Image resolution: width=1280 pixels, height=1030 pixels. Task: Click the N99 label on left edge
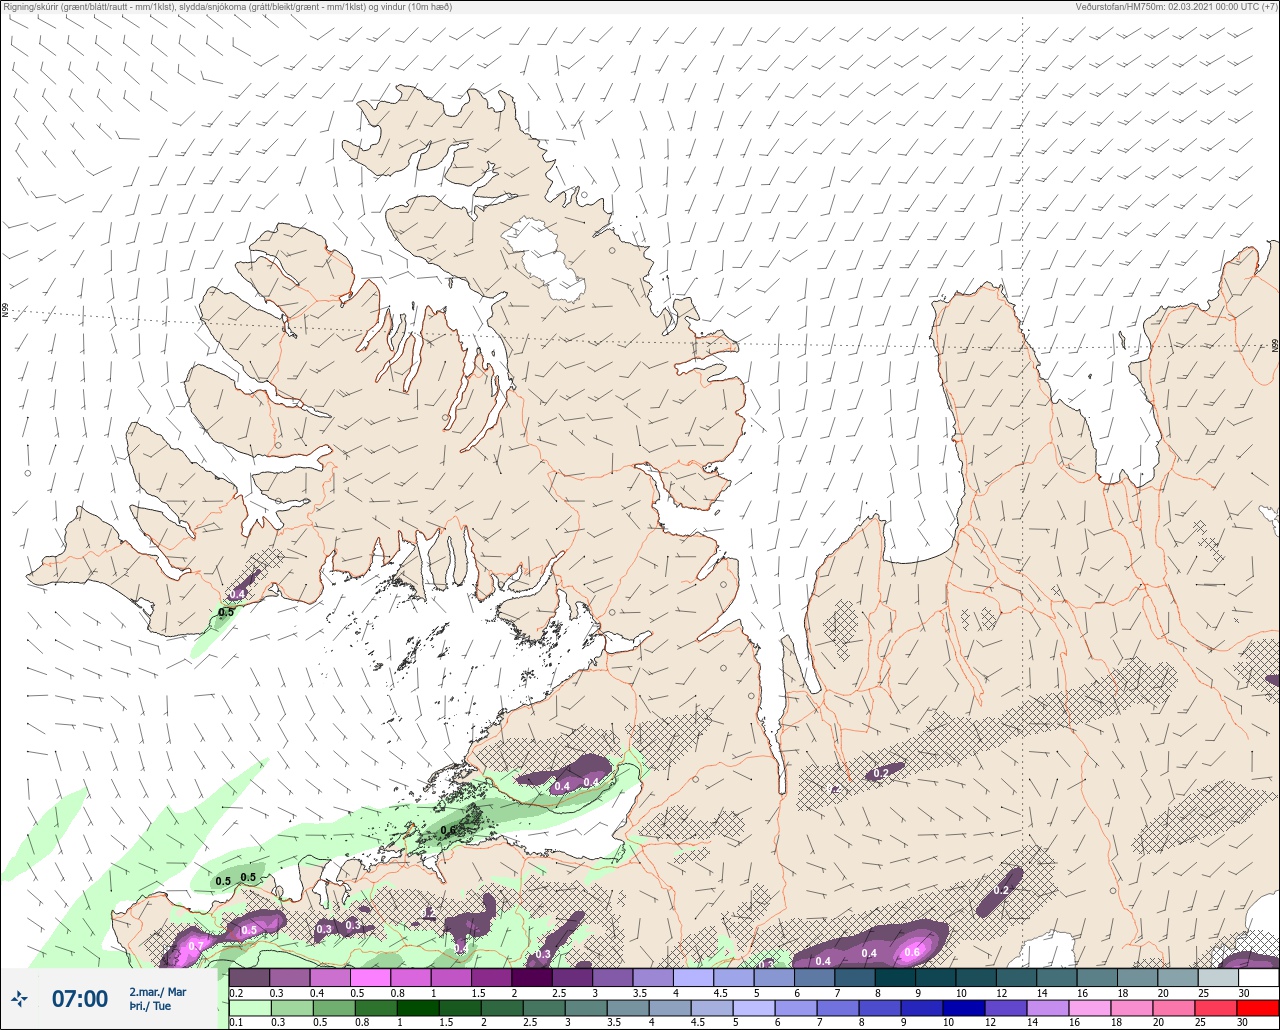click(5, 311)
